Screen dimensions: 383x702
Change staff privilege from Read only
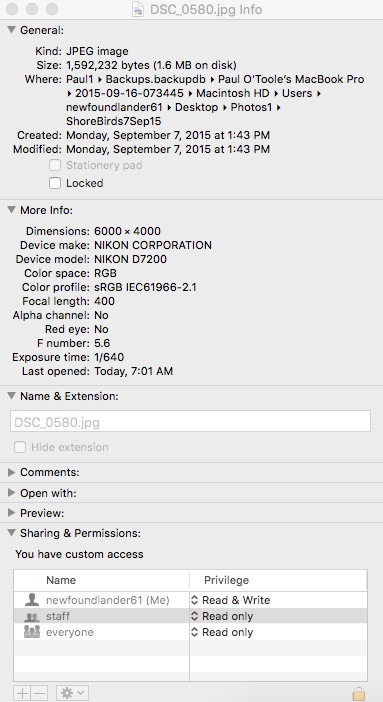tap(223, 616)
